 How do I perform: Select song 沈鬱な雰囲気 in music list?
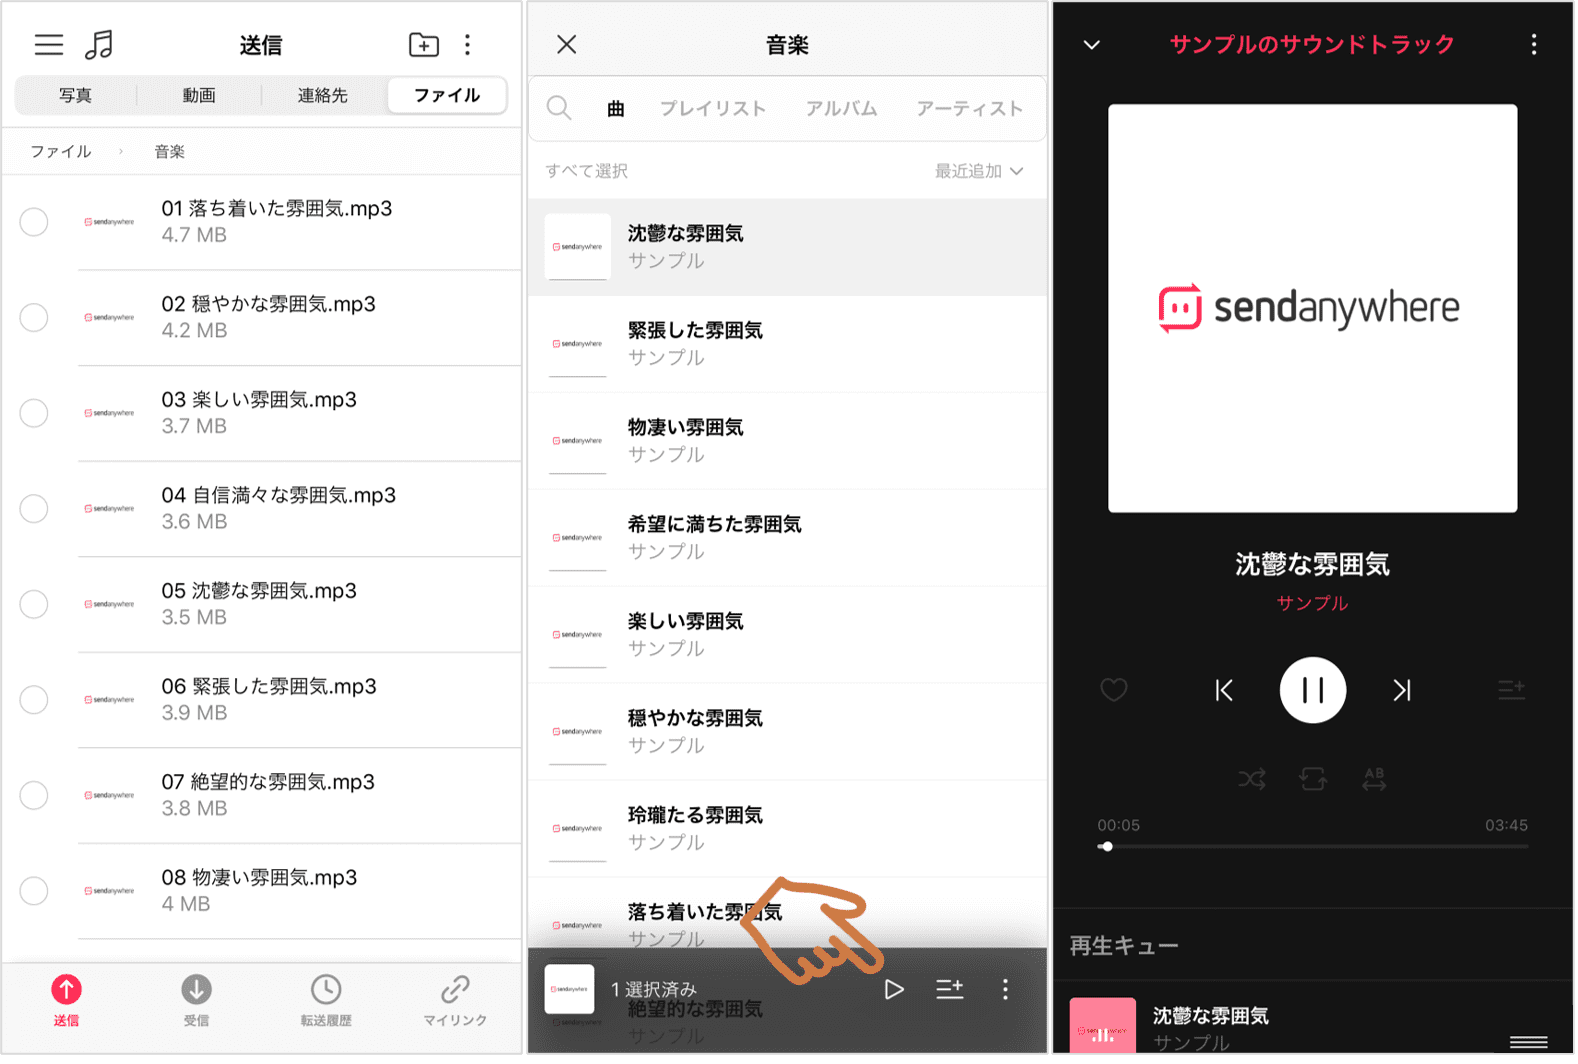[x=788, y=248]
